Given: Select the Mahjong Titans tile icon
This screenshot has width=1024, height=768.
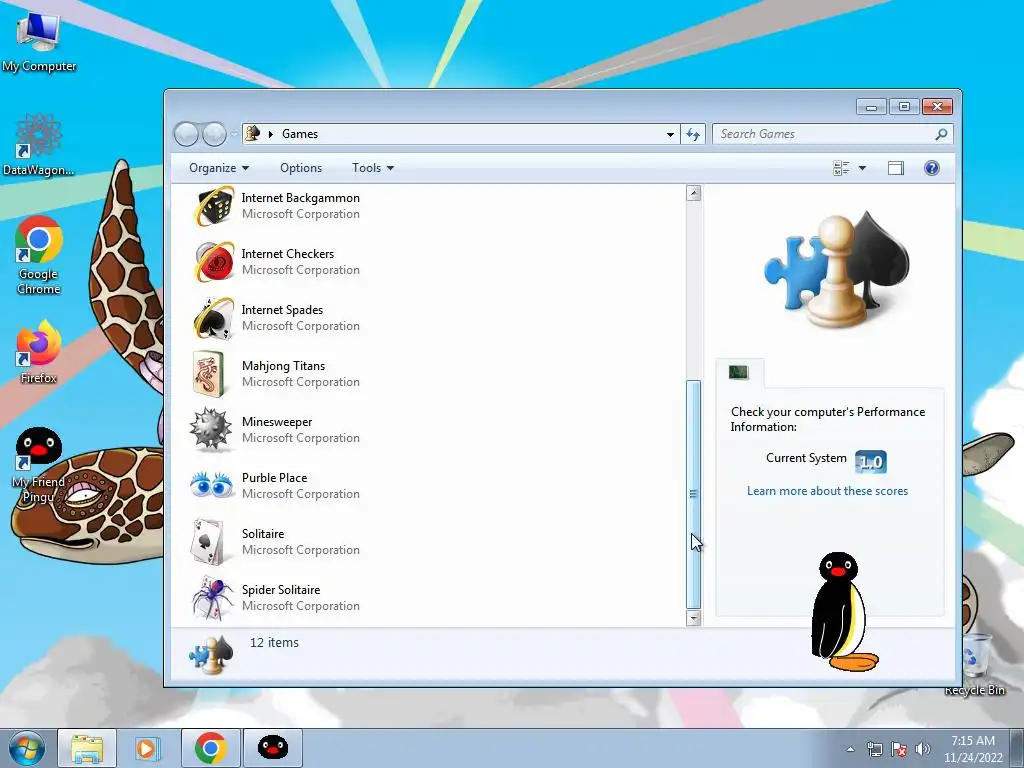Looking at the screenshot, I should click(x=209, y=374).
